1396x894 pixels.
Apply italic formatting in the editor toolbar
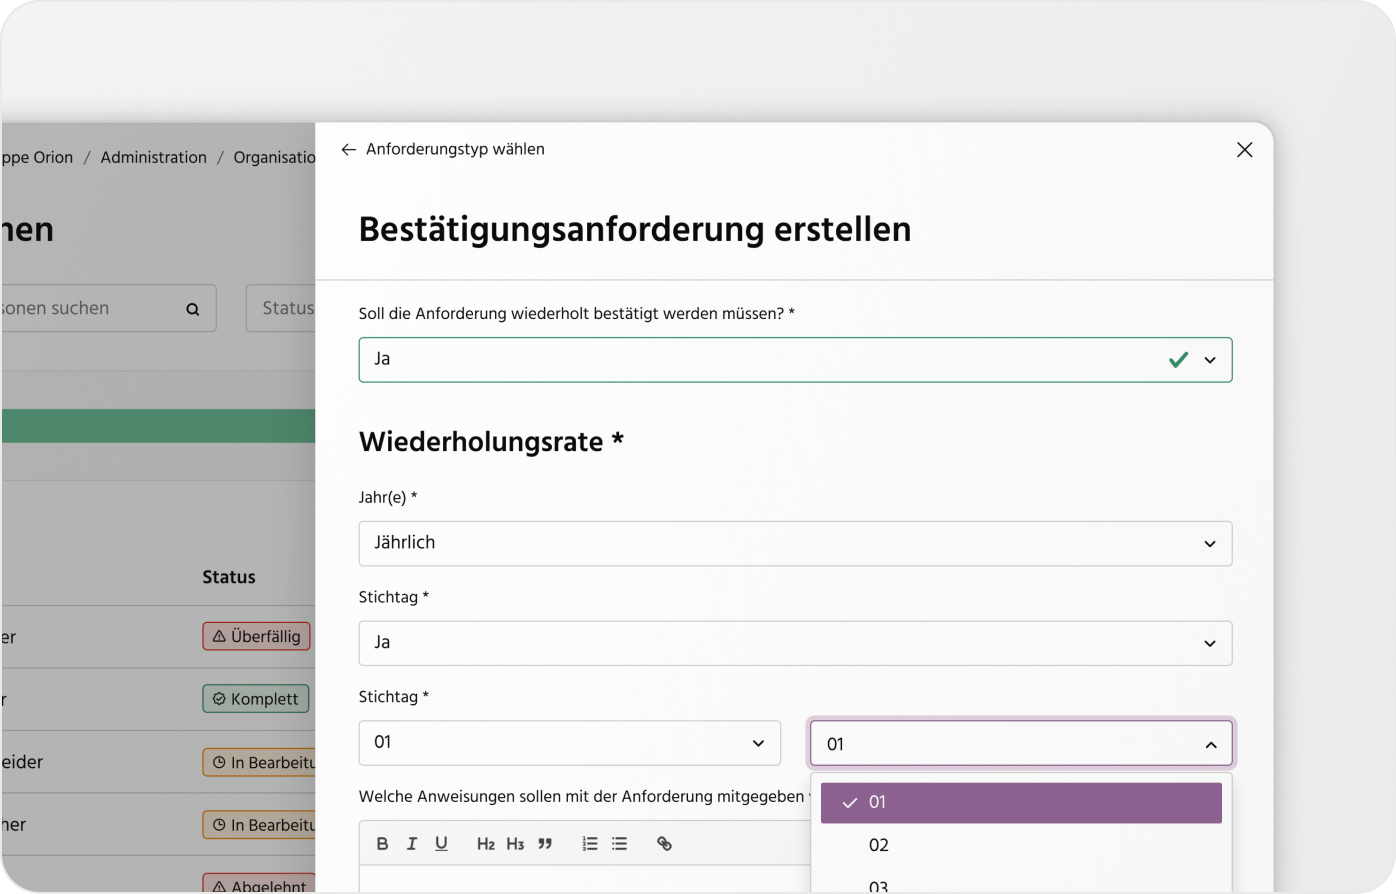[412, 843]
